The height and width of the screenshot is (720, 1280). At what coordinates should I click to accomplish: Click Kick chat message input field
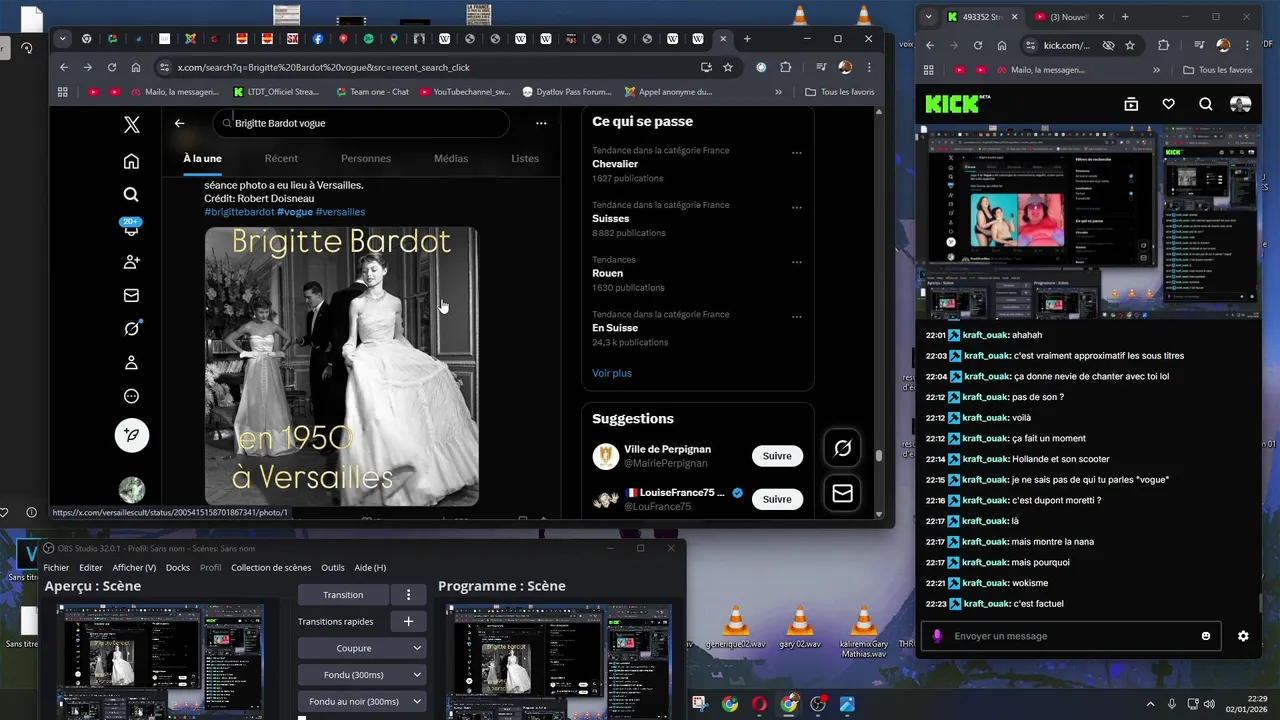coord(1070,636)
